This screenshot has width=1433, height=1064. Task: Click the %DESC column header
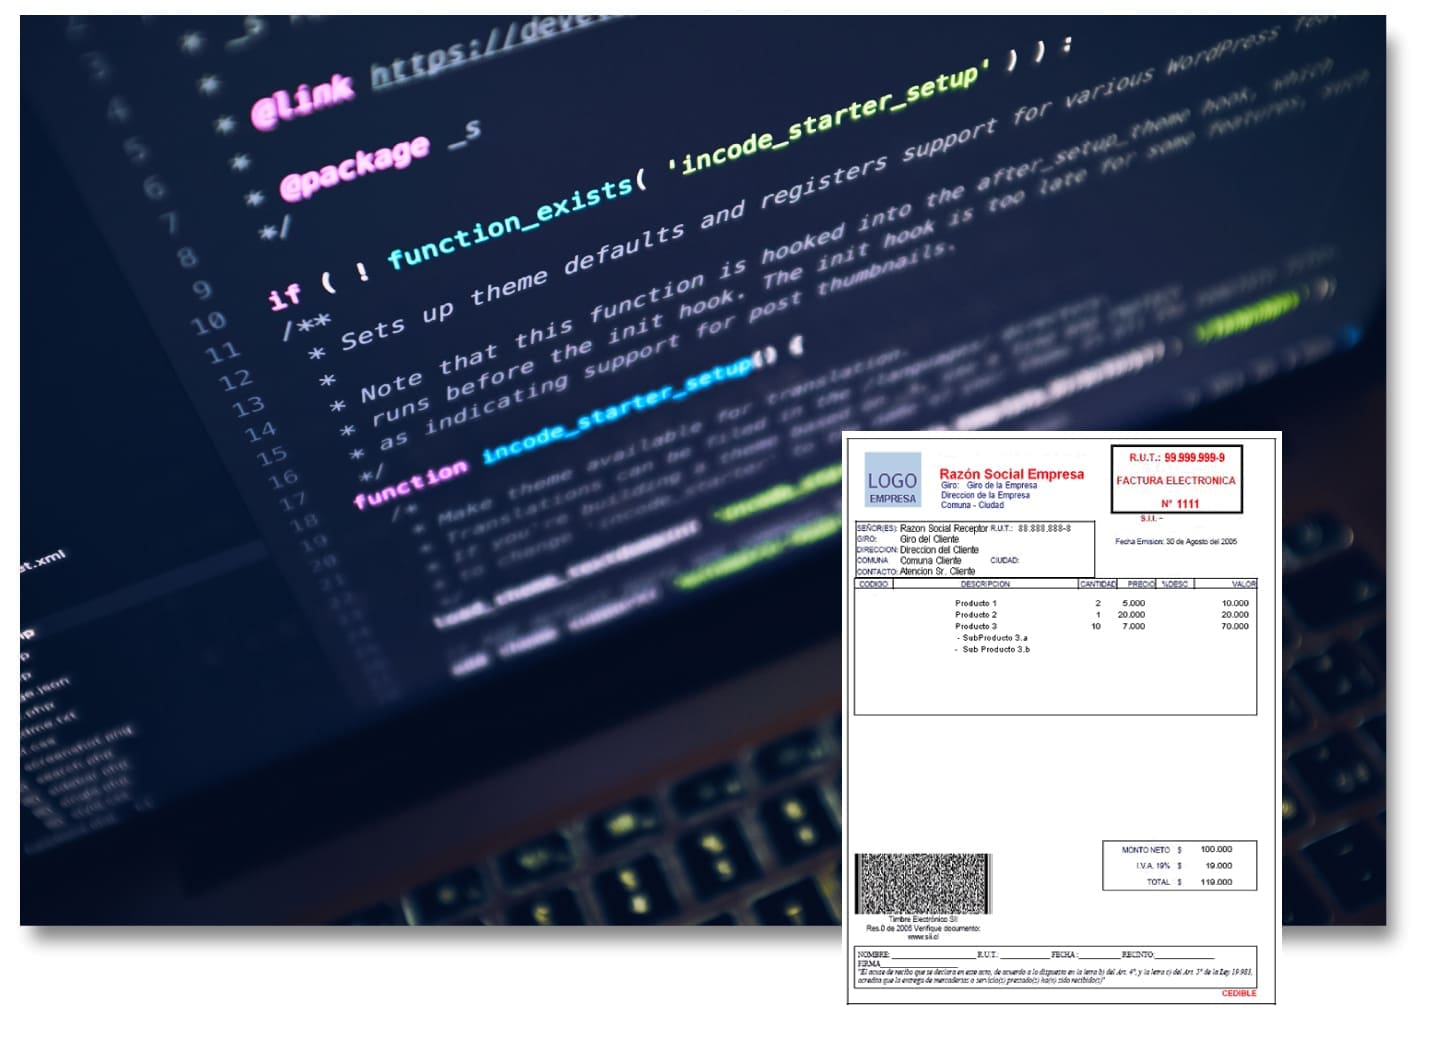tap(1175, 584)
